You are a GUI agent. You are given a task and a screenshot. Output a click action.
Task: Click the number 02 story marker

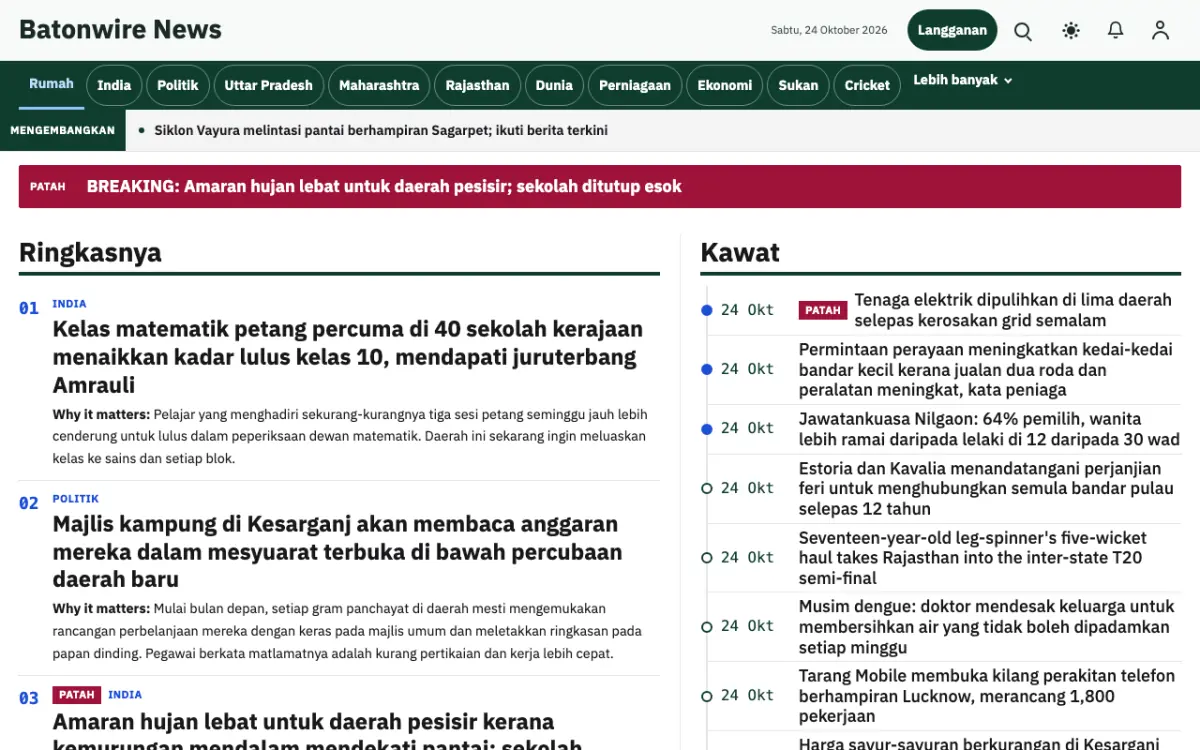click(x=29, y=503)
